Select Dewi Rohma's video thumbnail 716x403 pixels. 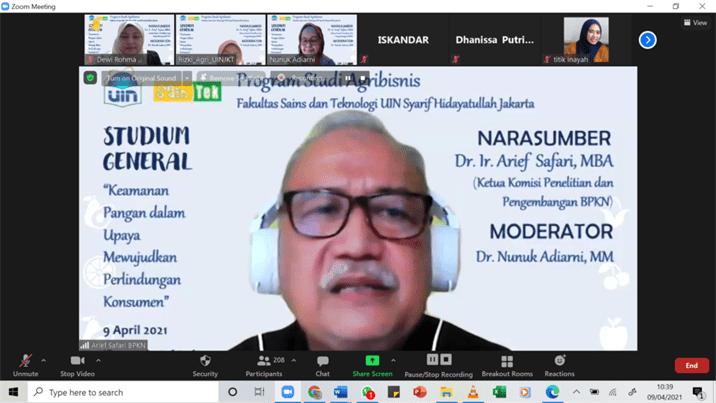coord(129,40)
